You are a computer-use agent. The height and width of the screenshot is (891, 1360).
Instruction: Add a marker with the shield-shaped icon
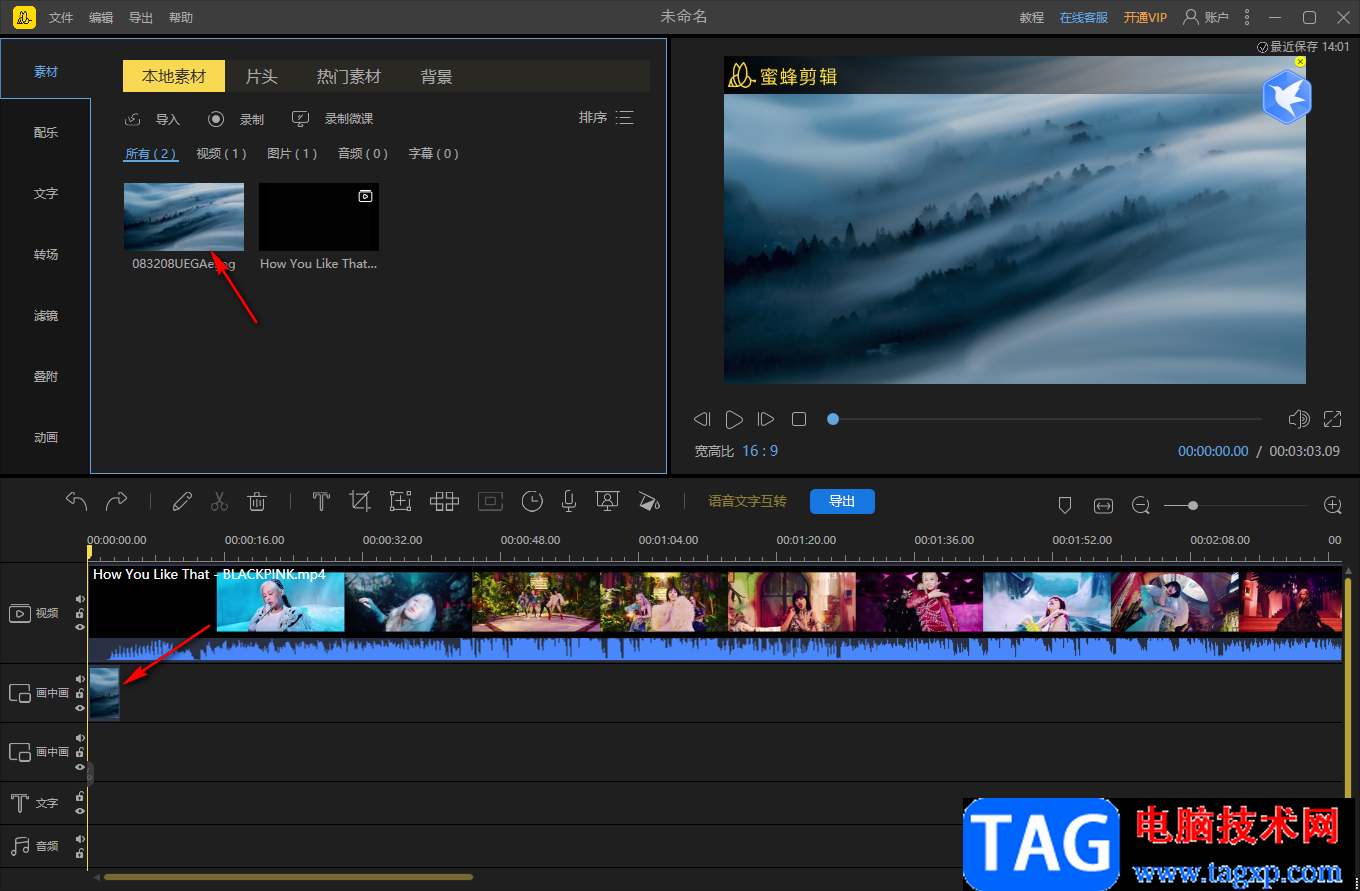tap(1065, 506)
